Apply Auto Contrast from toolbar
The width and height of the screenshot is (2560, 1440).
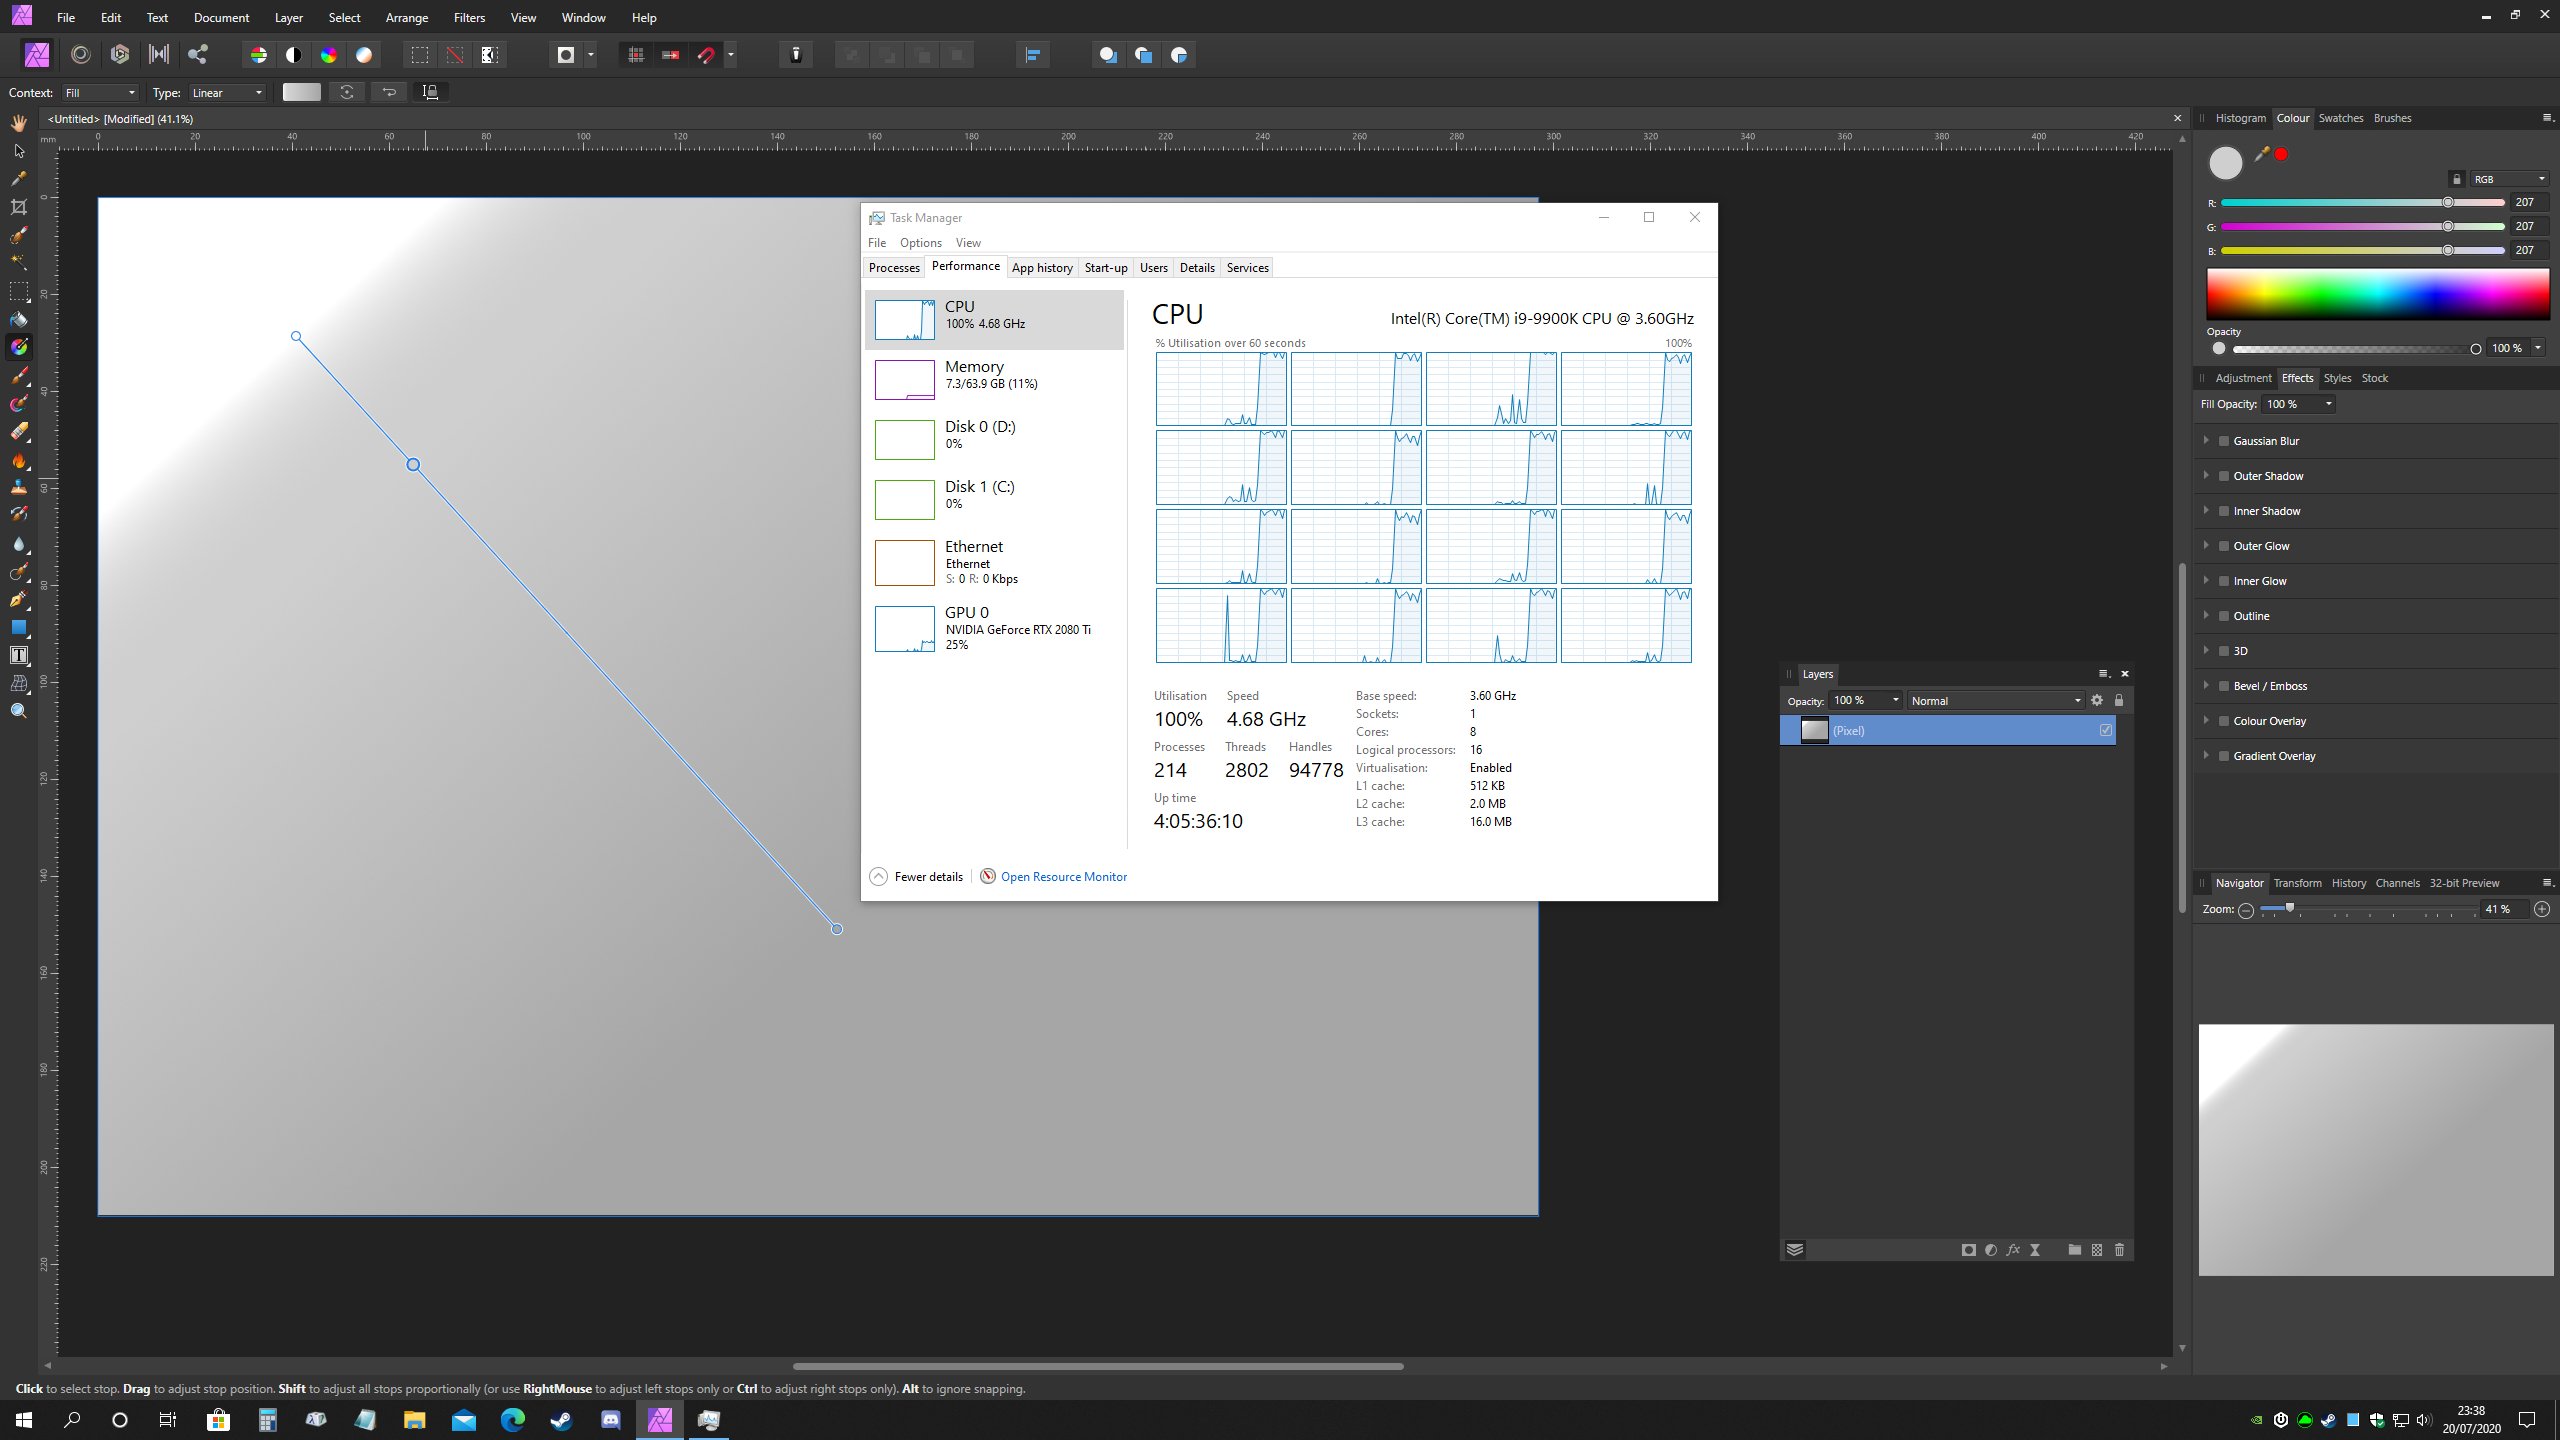294,55
